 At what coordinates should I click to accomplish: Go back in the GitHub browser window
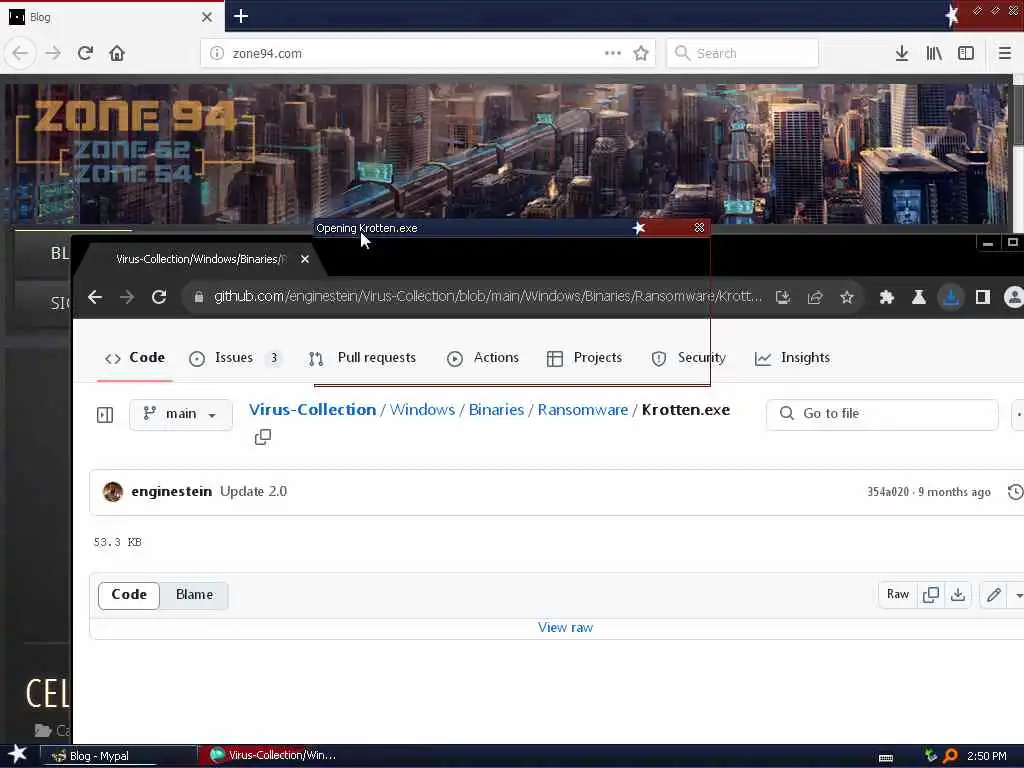95,297
